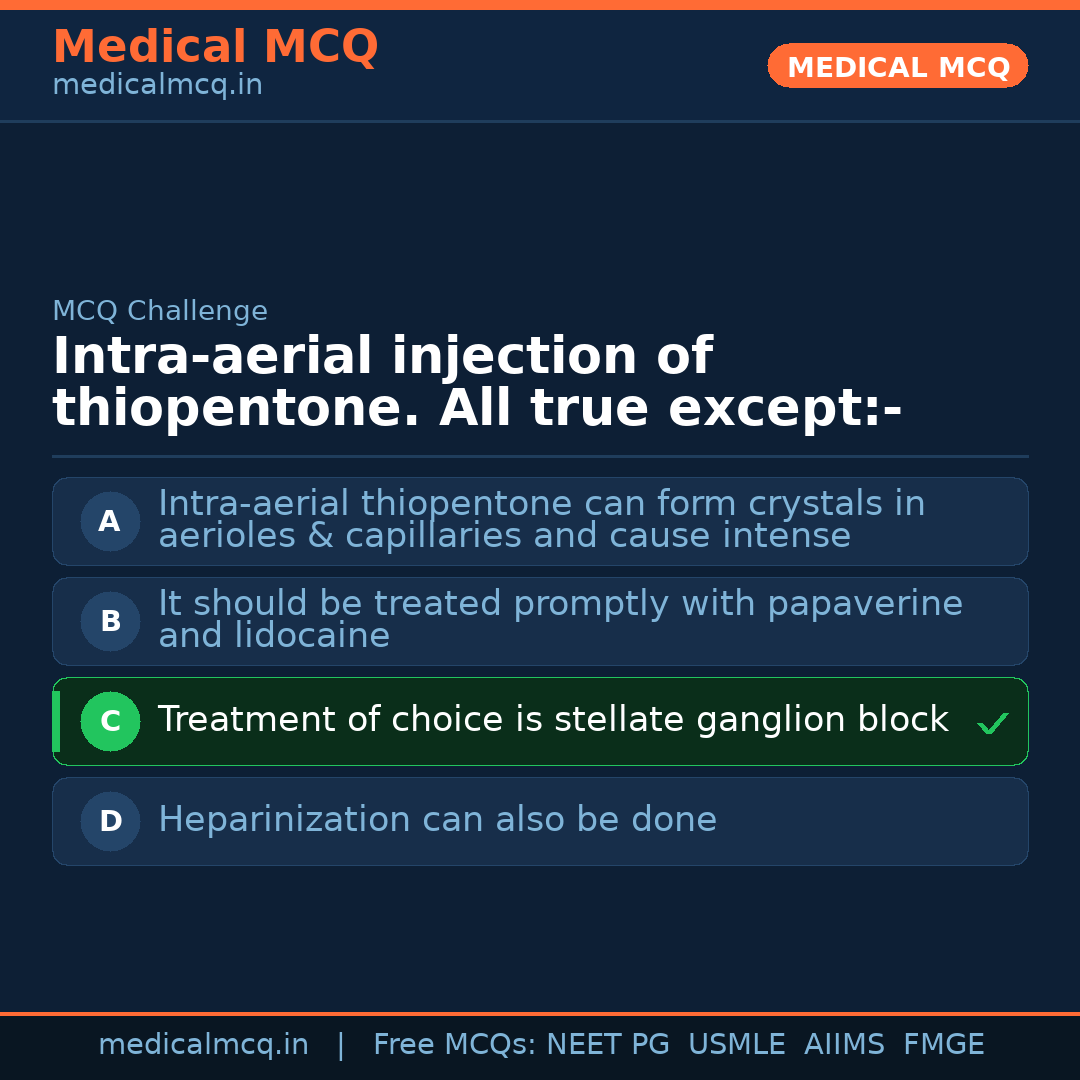Visit medicalmcq.in link under the header
1080x1080 pixels.
point(157,86)
